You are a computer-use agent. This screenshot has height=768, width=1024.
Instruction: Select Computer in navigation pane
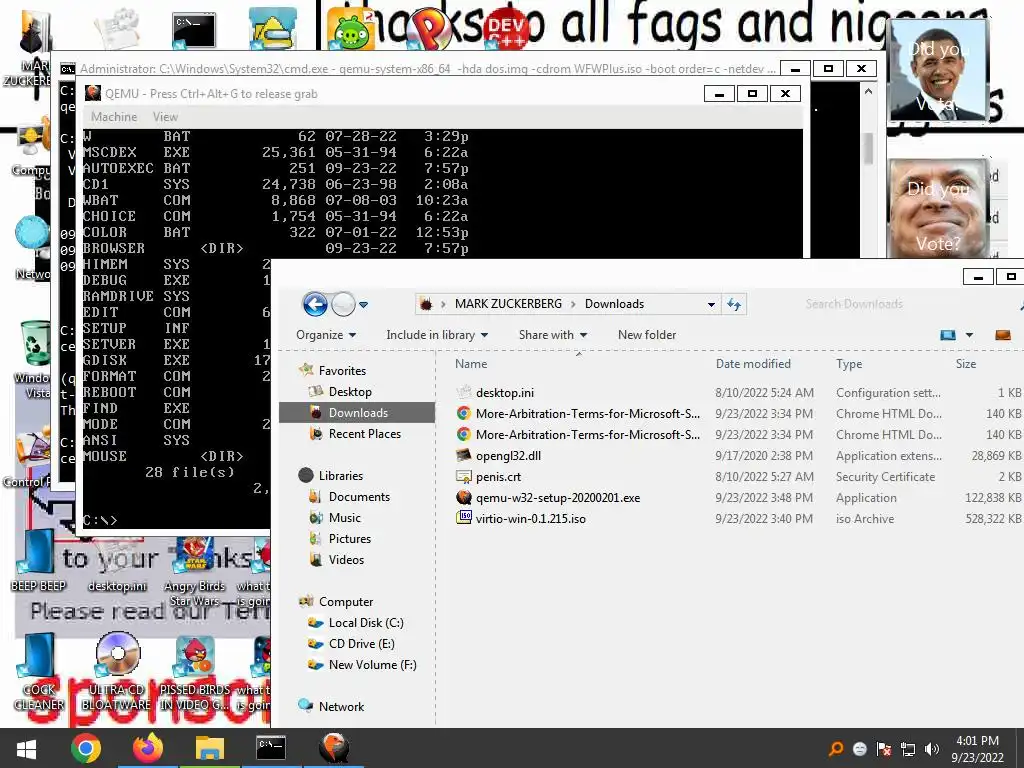tap(345, 602)
